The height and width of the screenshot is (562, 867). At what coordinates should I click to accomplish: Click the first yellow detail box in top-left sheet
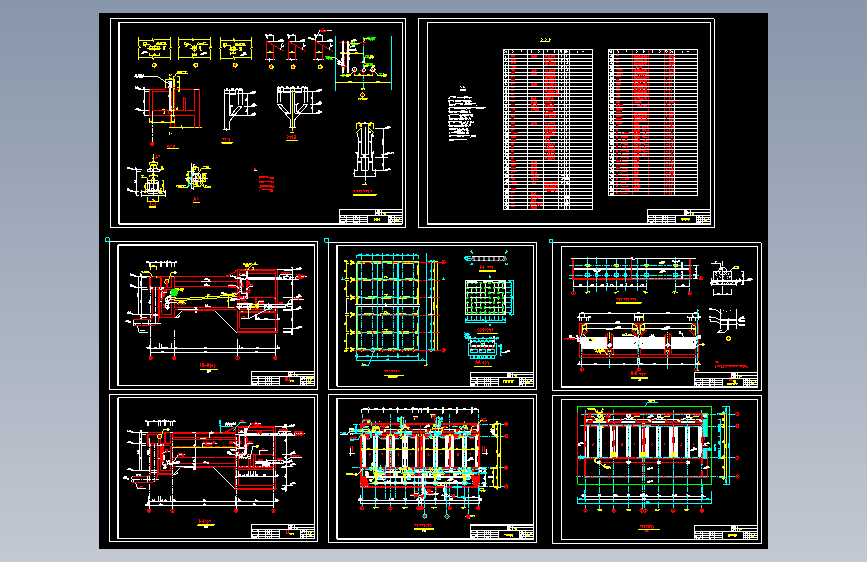coord(154,49)
